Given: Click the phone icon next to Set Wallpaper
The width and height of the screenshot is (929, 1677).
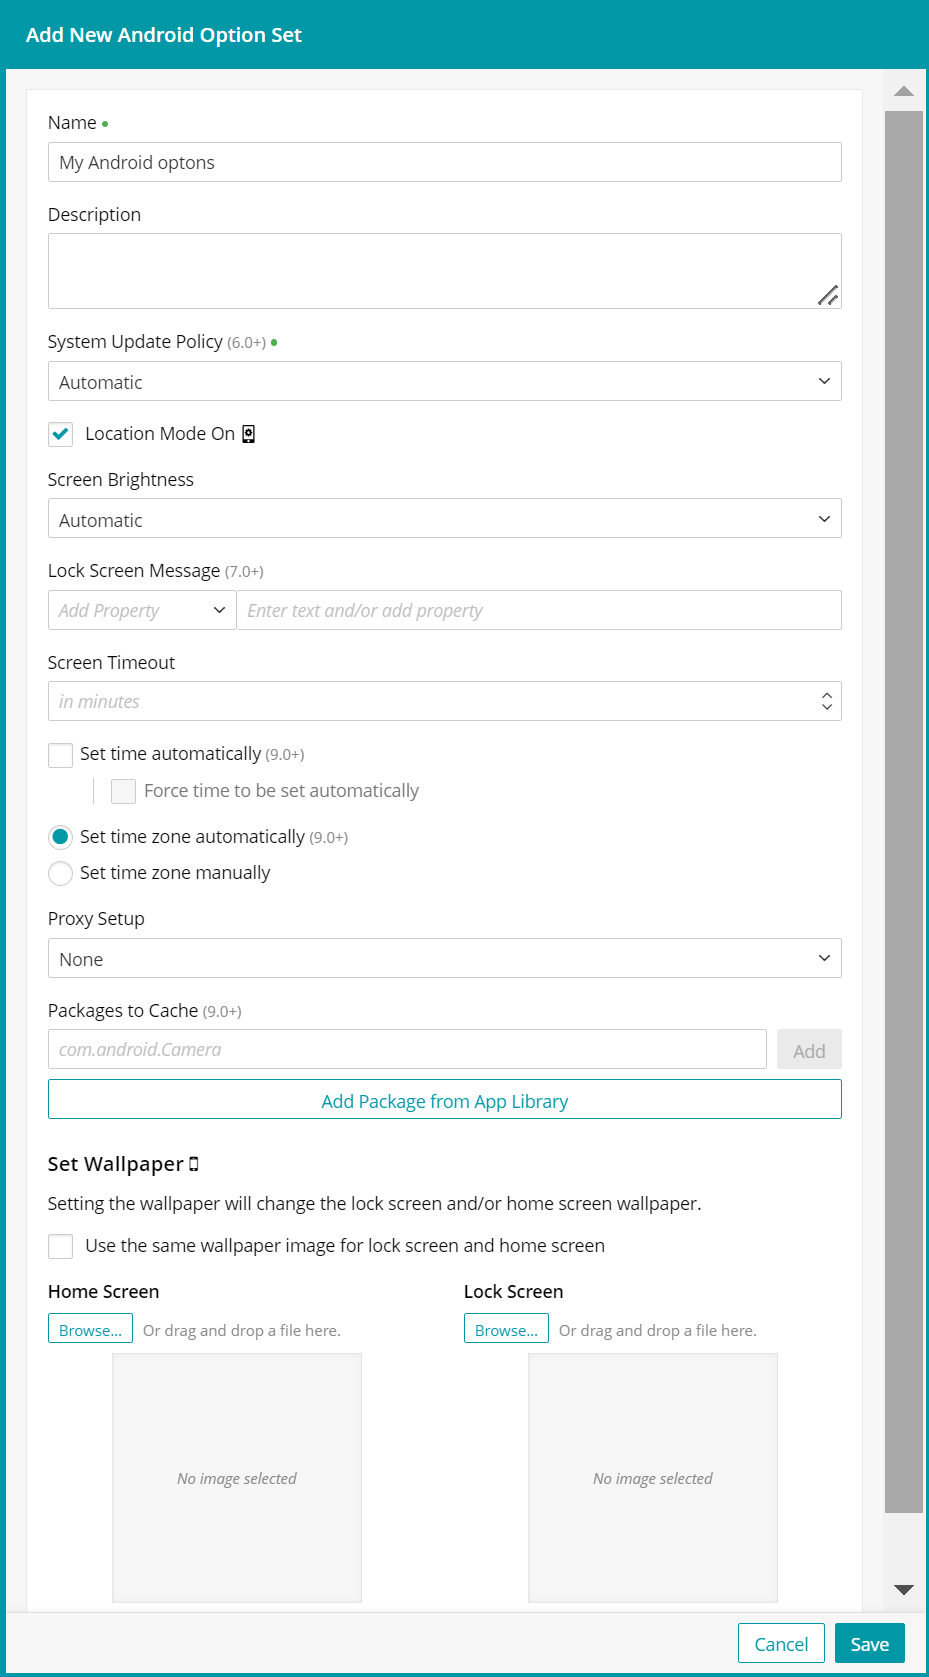Looking at the screenshot, I should pyautogui.click(x=194, y=1164).
